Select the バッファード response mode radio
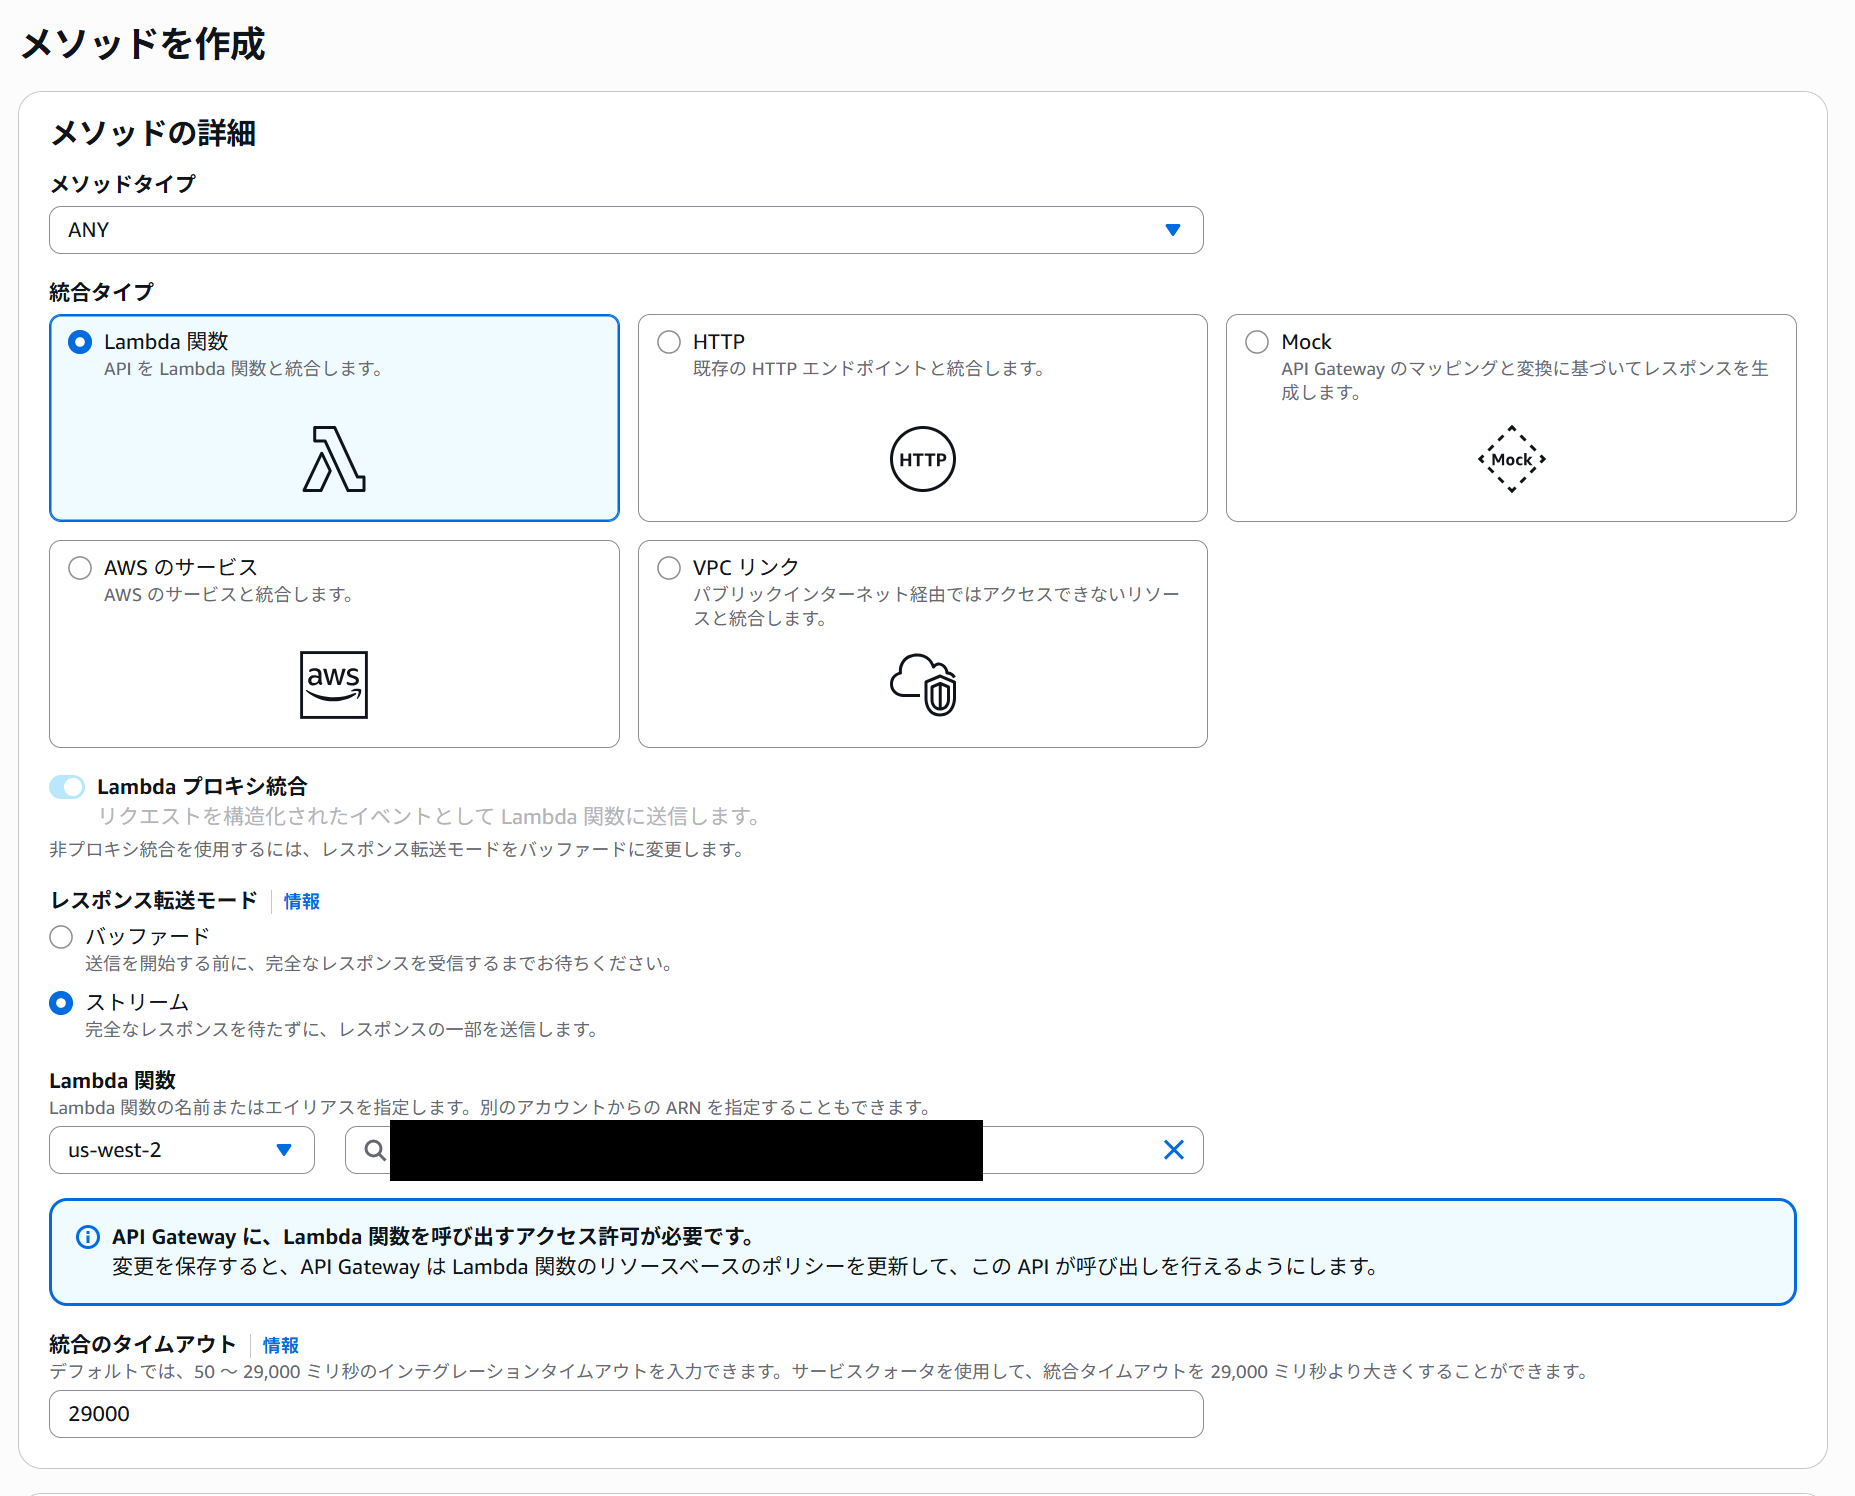This screenshot has height=1496, width=1855. click(x=61, y=937)
